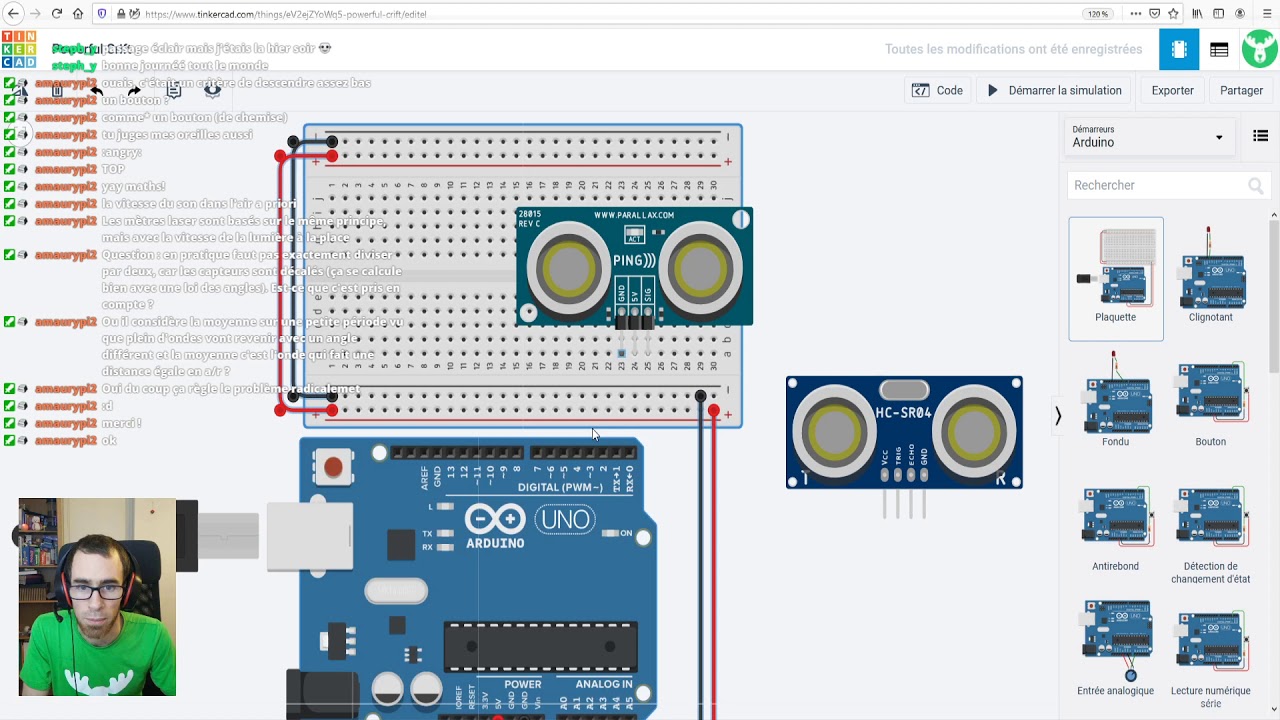The height and width of the screenshot is (720, 1280).
Task: Click the Tinkercad logo
Action: 19,49
